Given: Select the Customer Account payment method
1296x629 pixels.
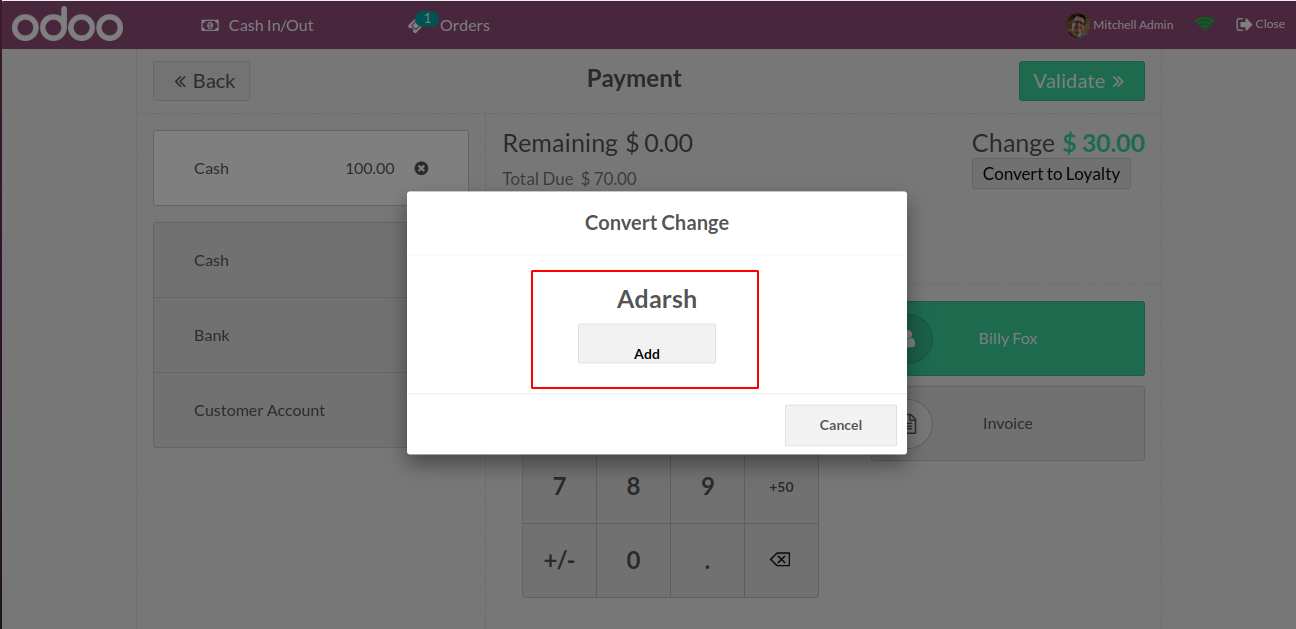Looking at the screenshot, I should [x=280, y=410].
